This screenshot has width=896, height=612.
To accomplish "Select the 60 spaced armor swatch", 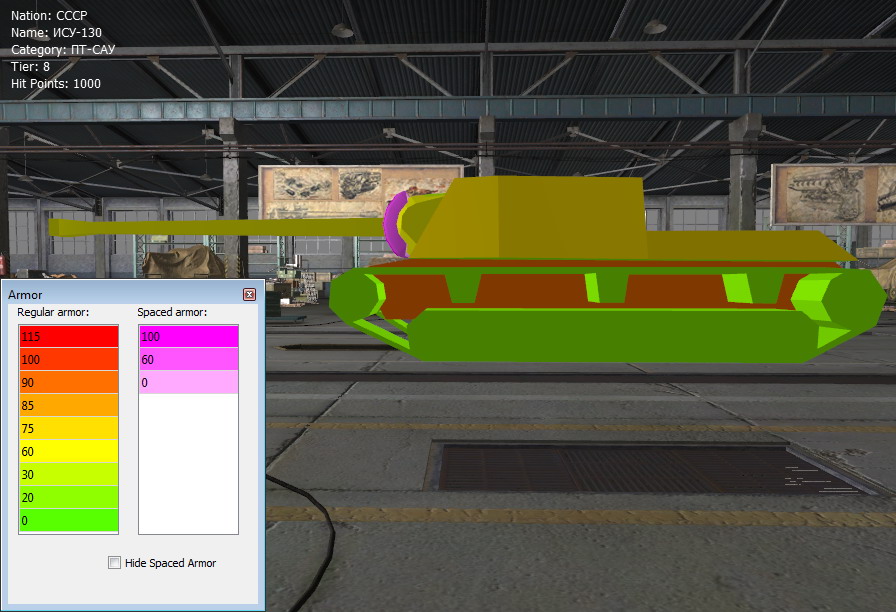I will (189, 359).
